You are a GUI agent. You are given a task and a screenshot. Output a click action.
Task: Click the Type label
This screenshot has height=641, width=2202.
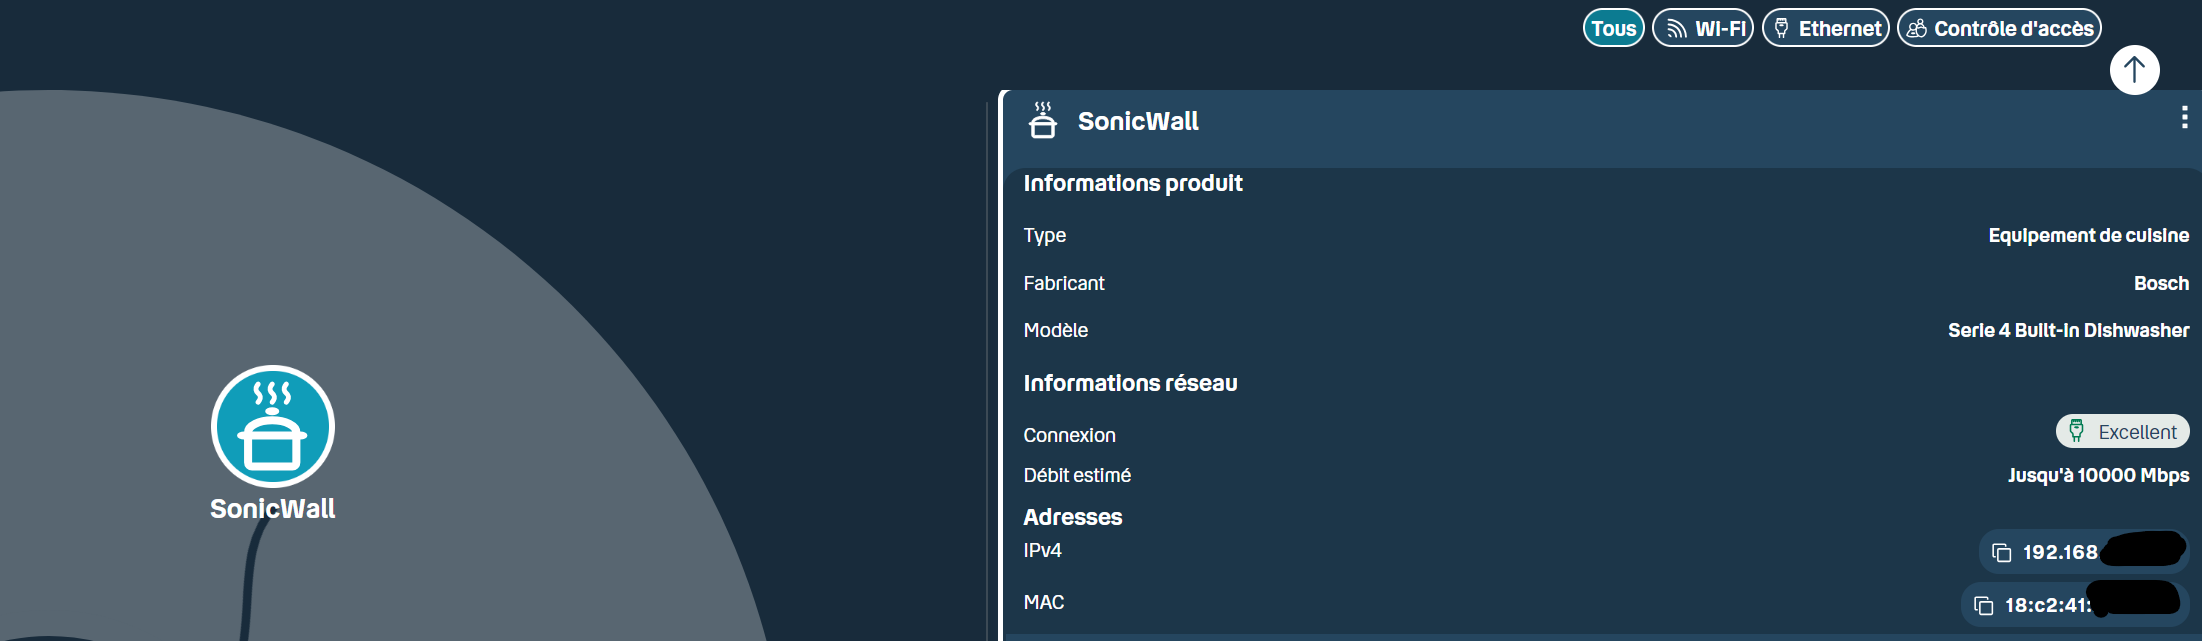tap(1044, 236)
